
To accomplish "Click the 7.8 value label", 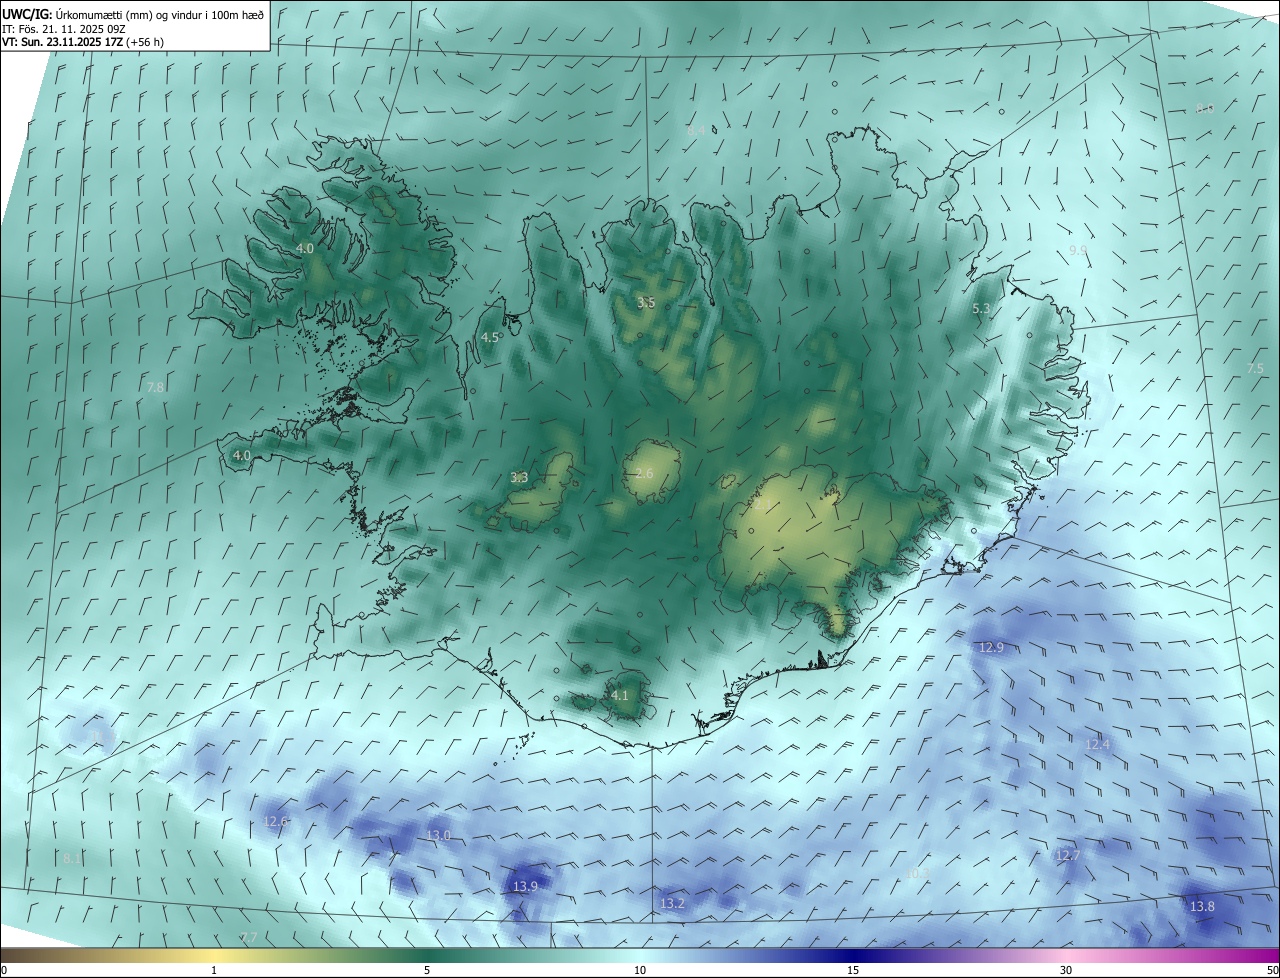I will (155, 387).
